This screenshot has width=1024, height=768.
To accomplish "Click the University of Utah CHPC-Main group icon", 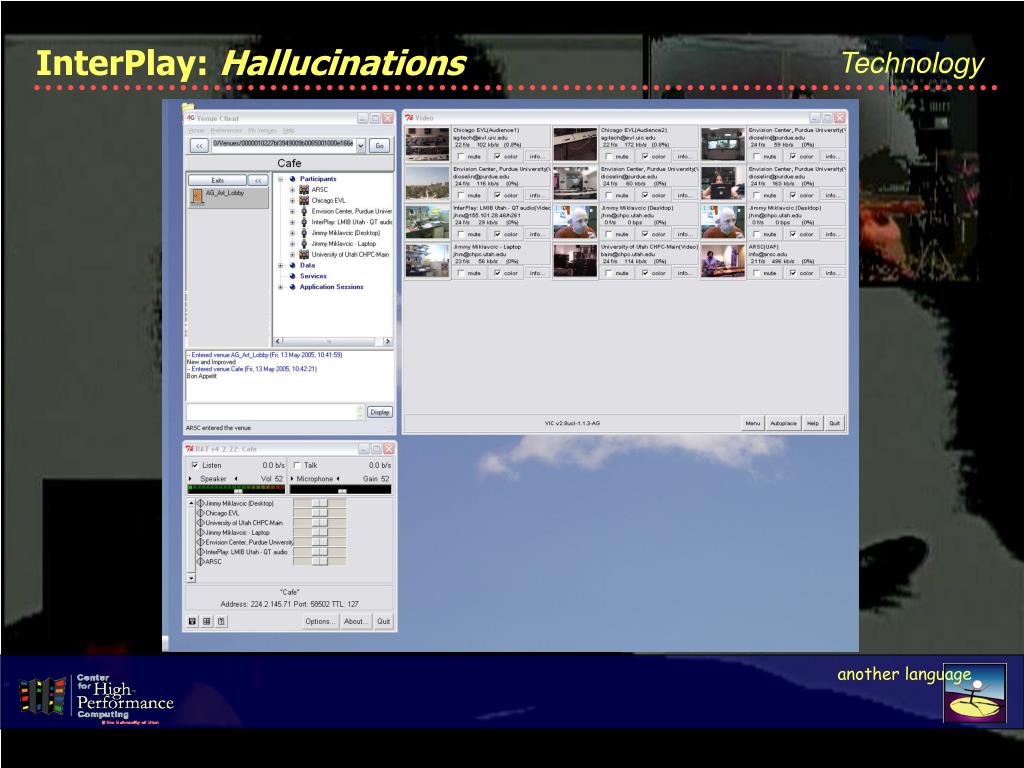I will click(304, 254).
